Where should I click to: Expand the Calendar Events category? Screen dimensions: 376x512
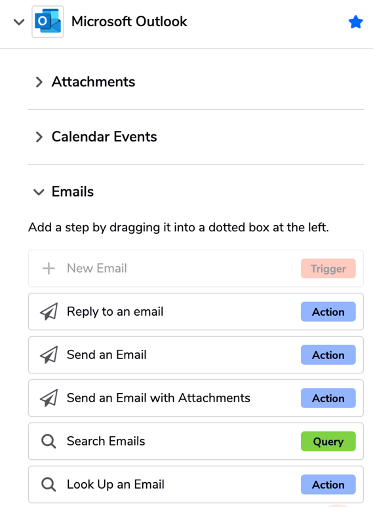coord(39,137)
